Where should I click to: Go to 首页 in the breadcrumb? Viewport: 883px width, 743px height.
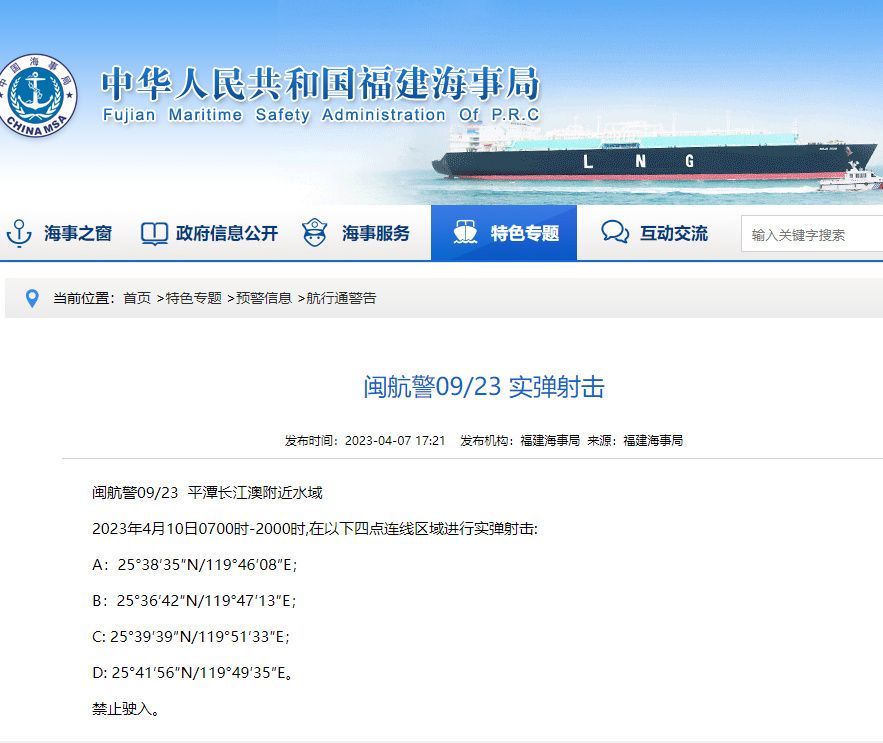tap(137, 298)
